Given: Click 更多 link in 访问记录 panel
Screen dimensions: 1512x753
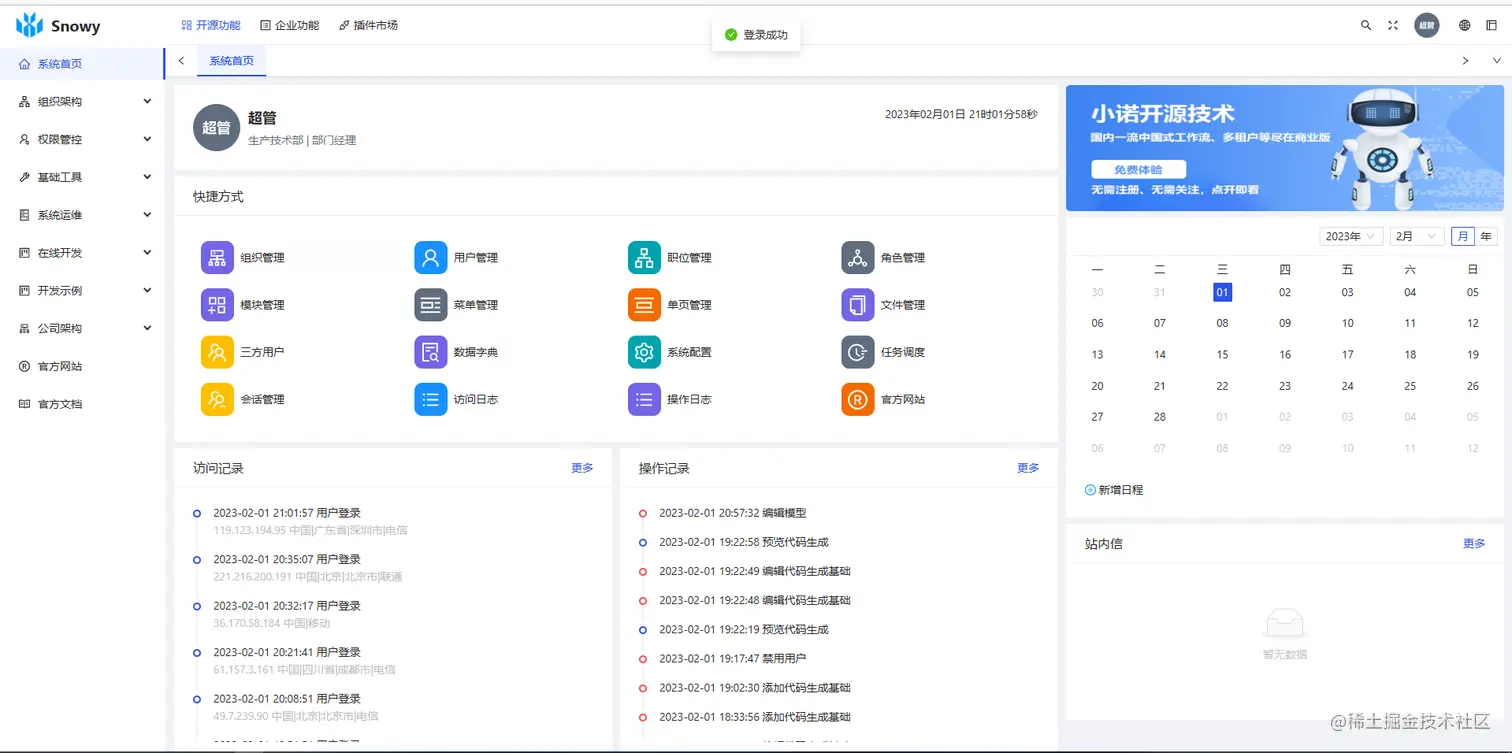Looking at the screenshot, I should [582, 468].
